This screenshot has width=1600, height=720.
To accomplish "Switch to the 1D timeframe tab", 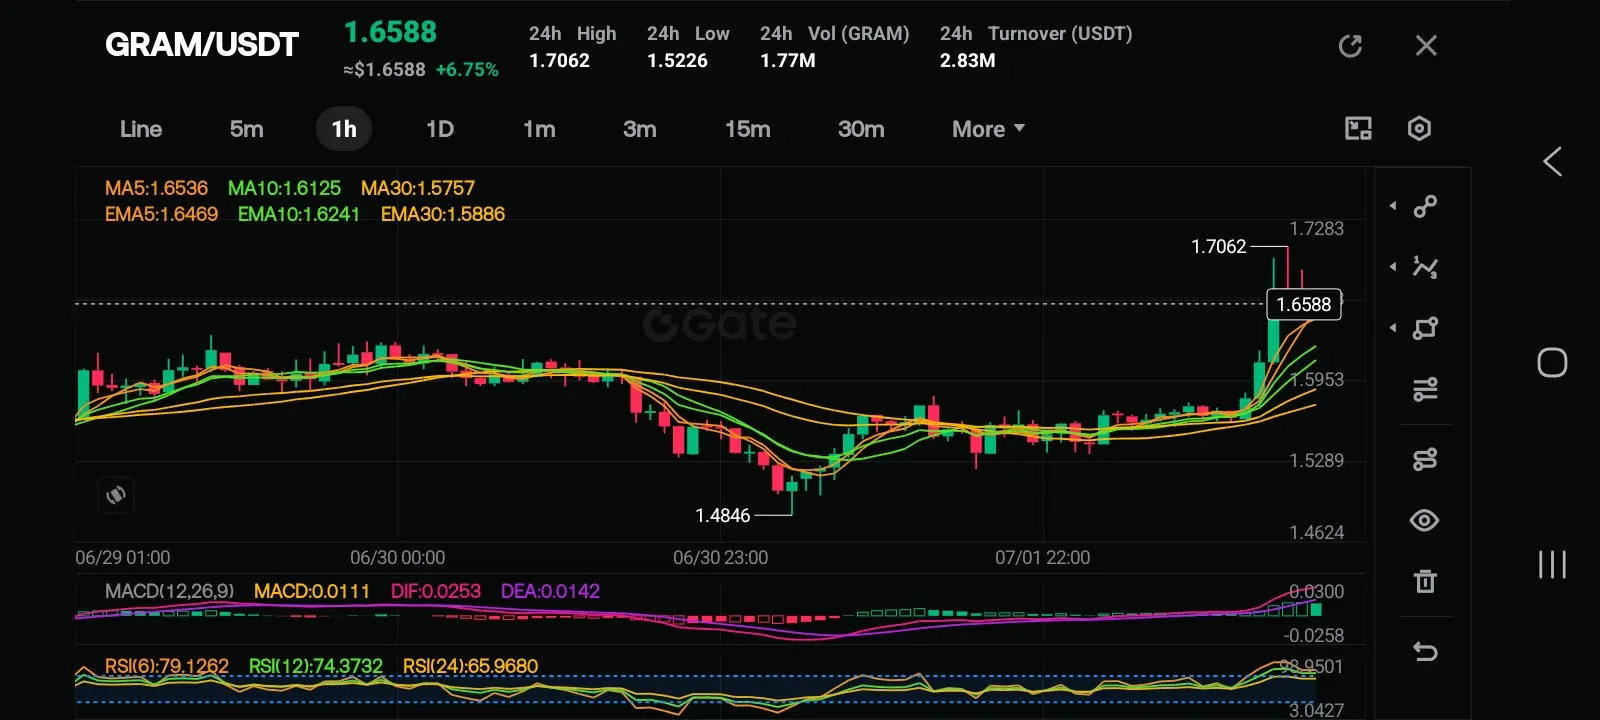I will tap(440, 129).
